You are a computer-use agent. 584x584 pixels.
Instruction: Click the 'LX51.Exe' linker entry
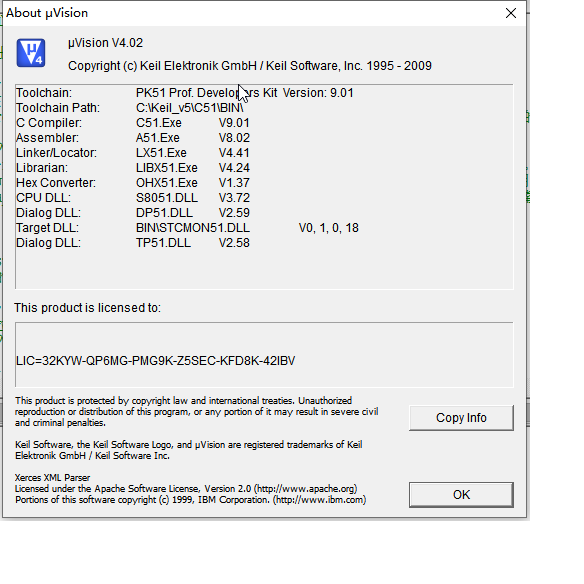(161, 153)
